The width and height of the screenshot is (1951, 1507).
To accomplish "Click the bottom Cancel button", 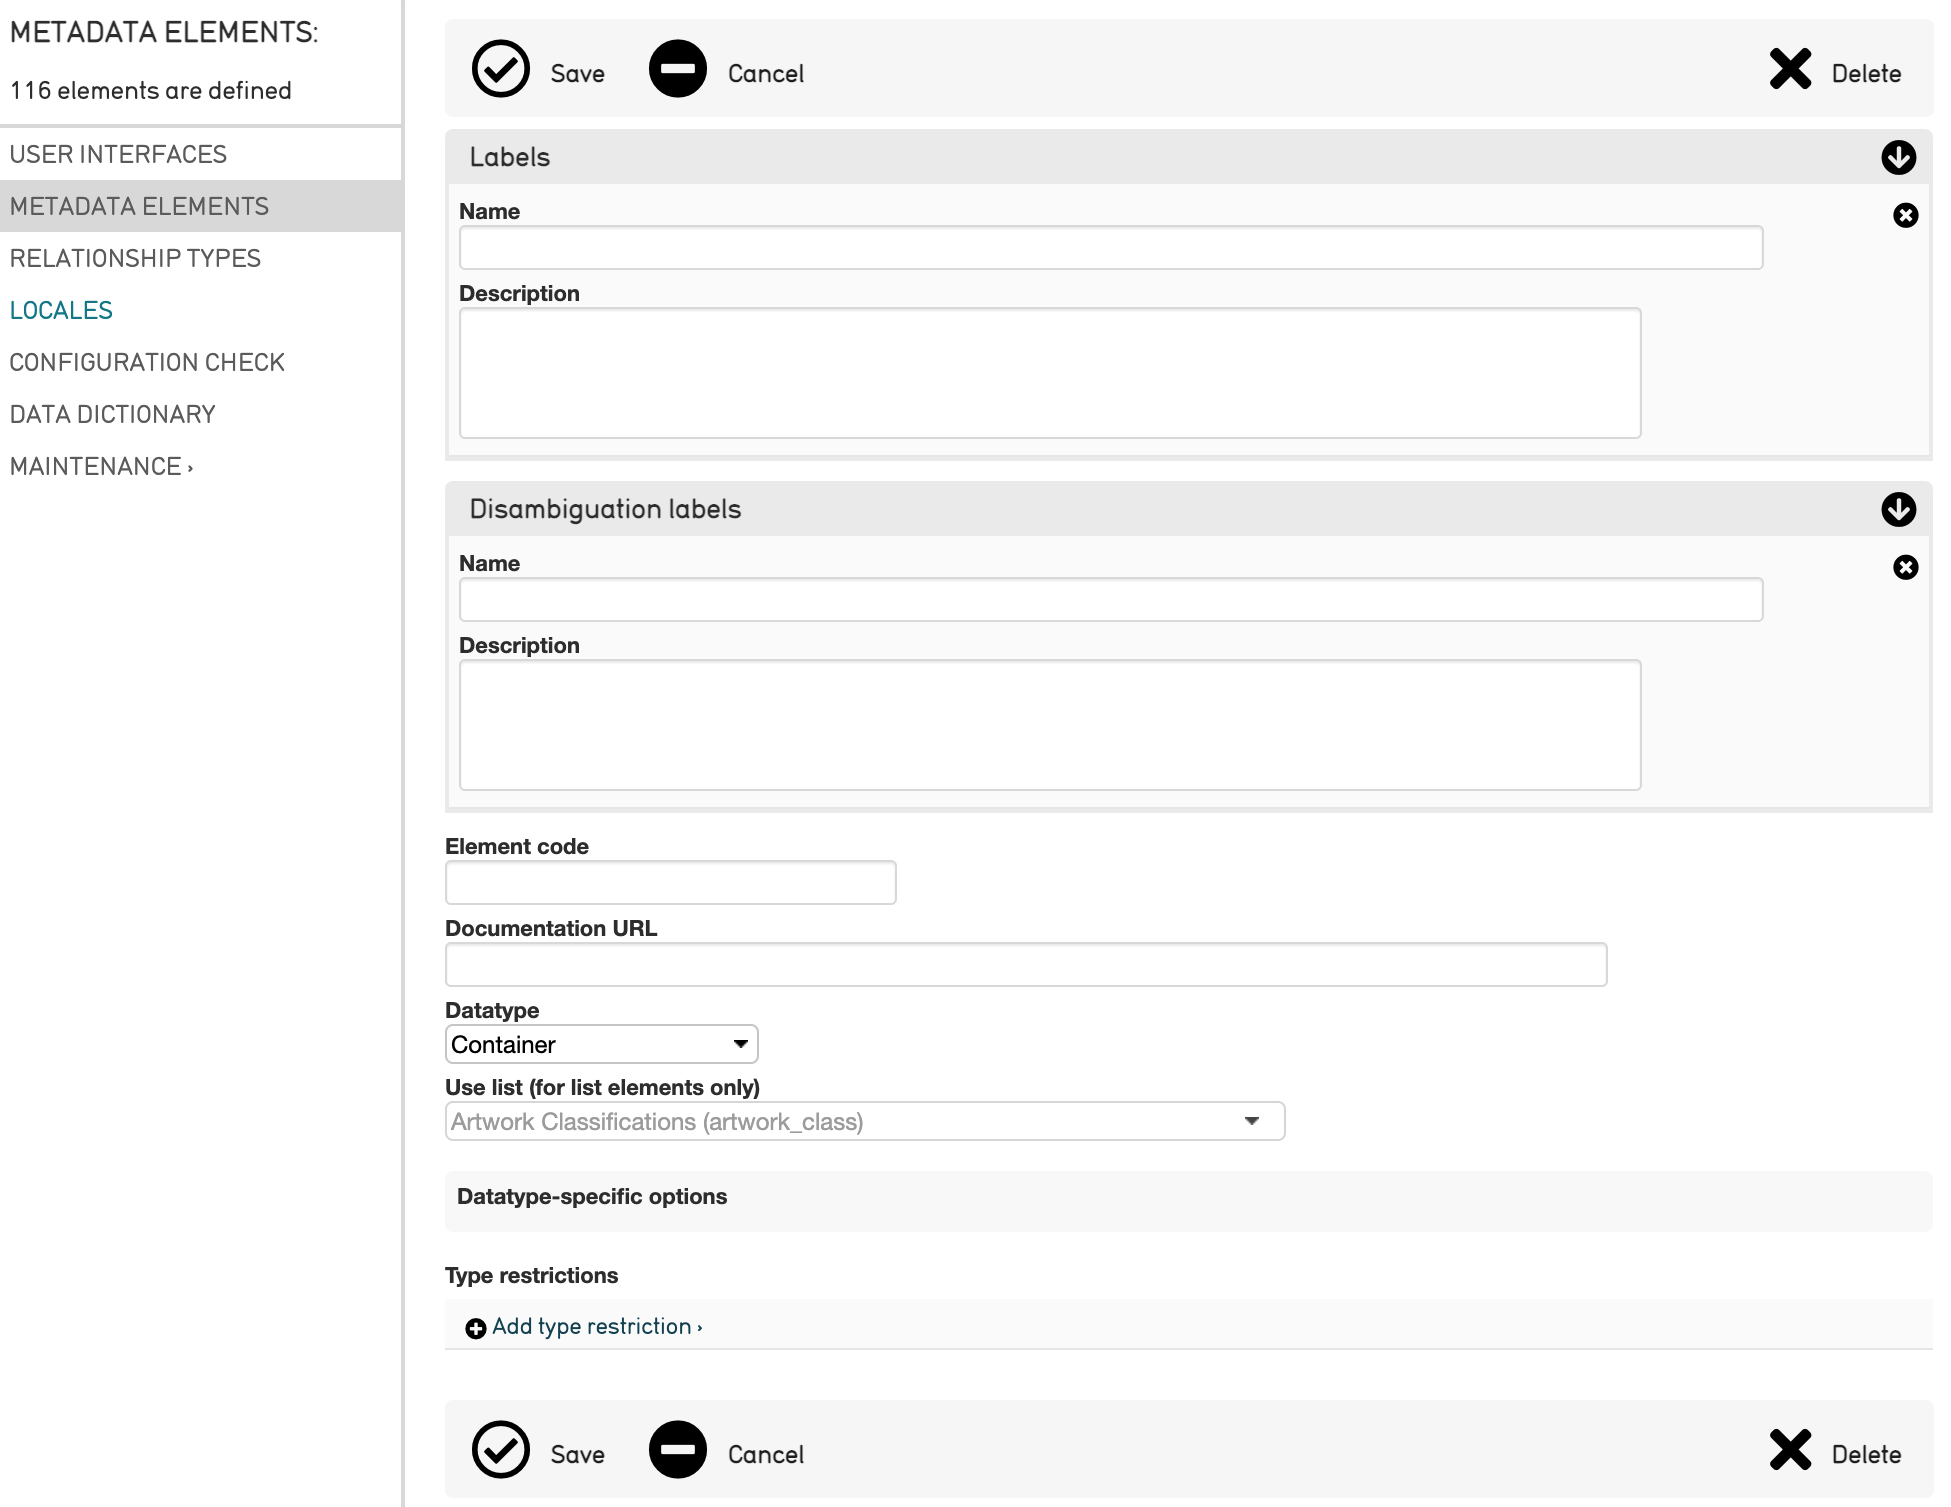I will click(x=764, y=1454).
